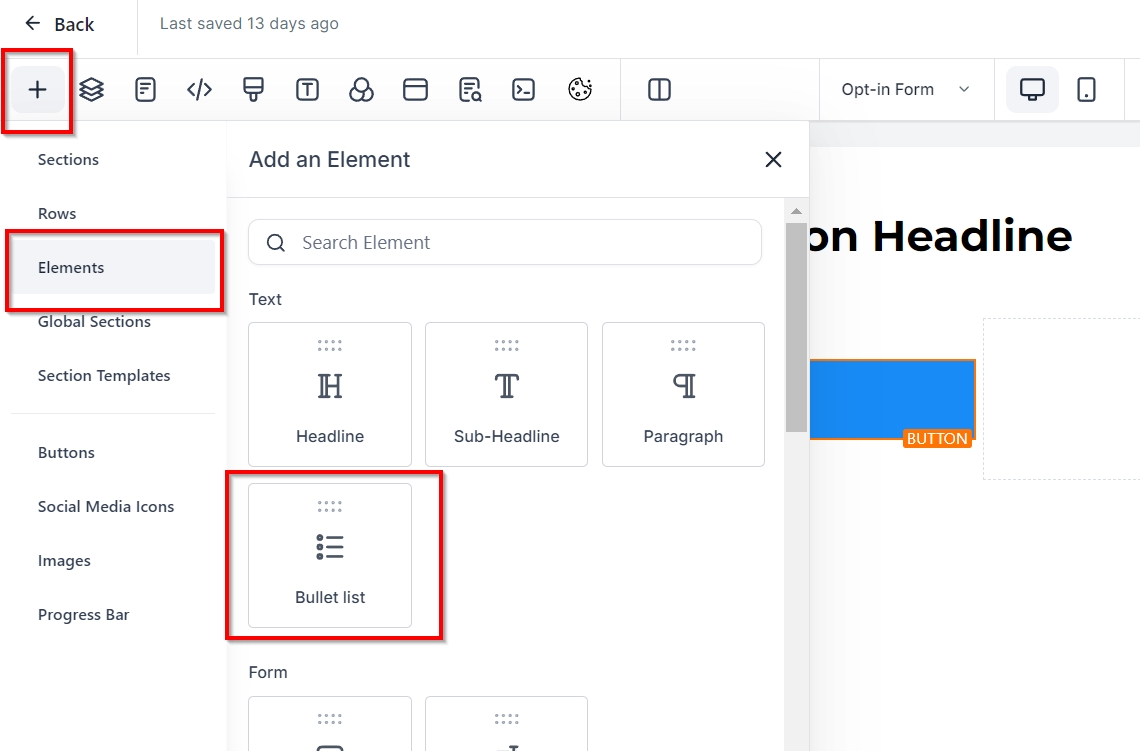
Task: Click the Back link
Action: pyautogui.click(x=60, y=24)
